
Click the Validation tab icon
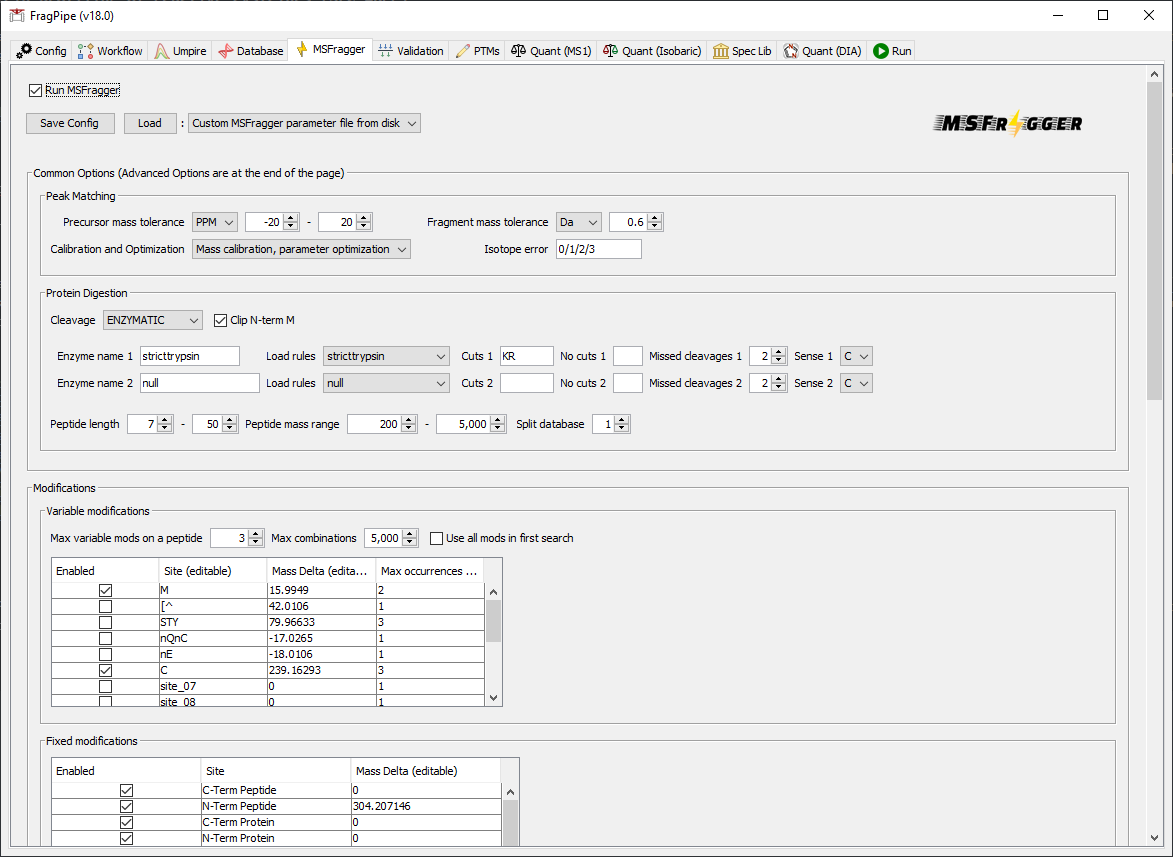[x=385, y=51]
